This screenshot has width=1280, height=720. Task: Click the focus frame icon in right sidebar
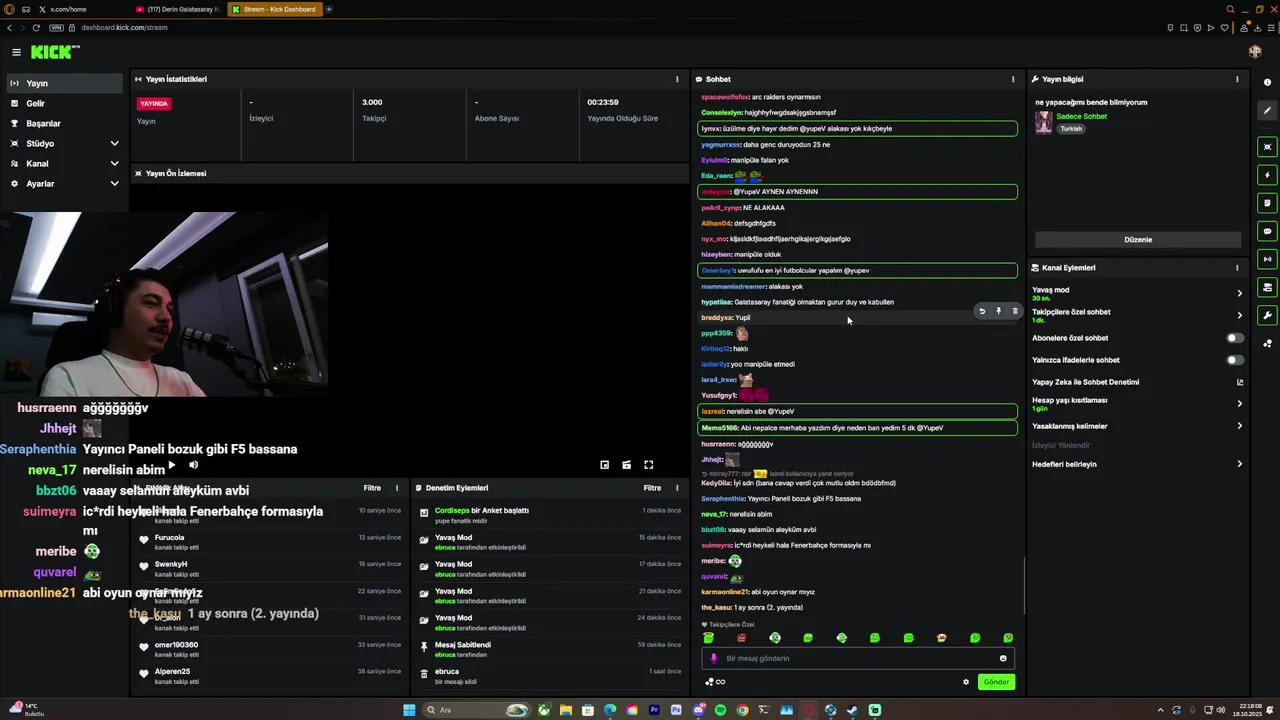click(x=1267, y=147)
